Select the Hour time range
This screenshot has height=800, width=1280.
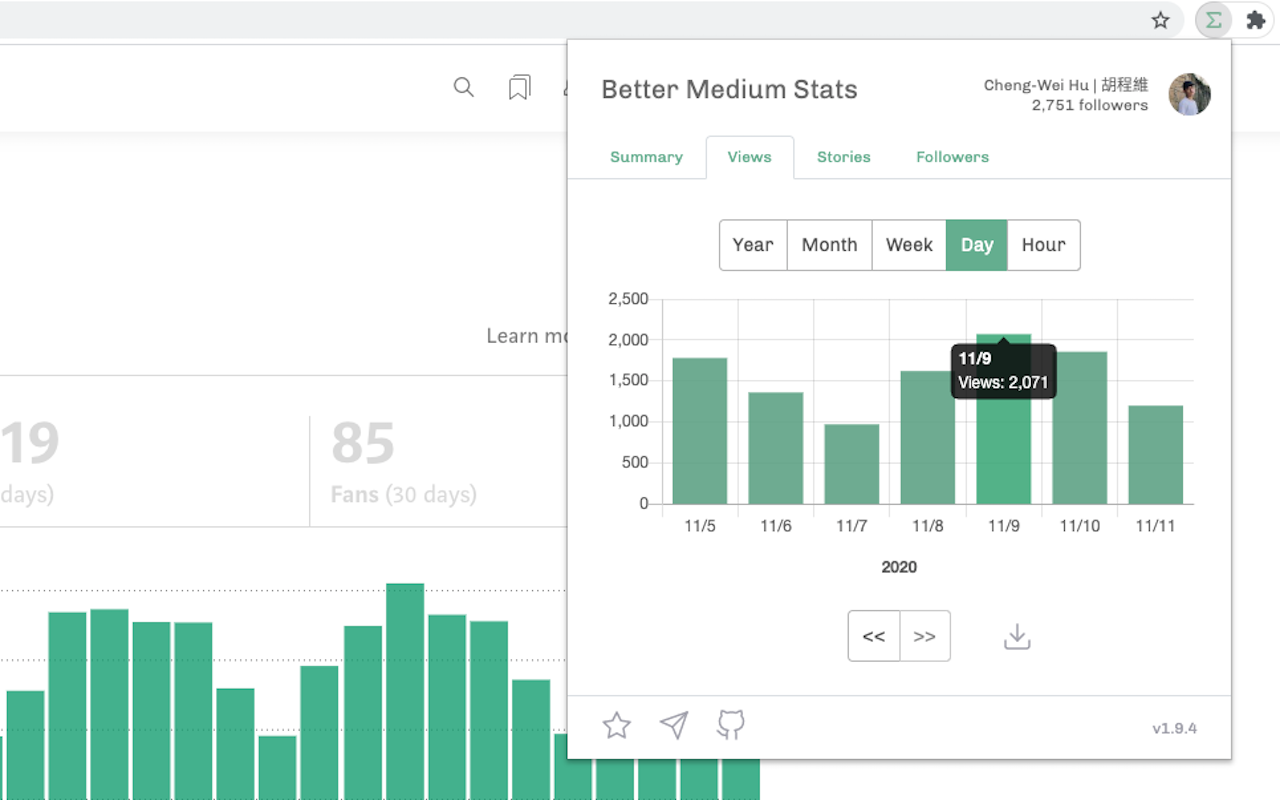[1044, 245]
